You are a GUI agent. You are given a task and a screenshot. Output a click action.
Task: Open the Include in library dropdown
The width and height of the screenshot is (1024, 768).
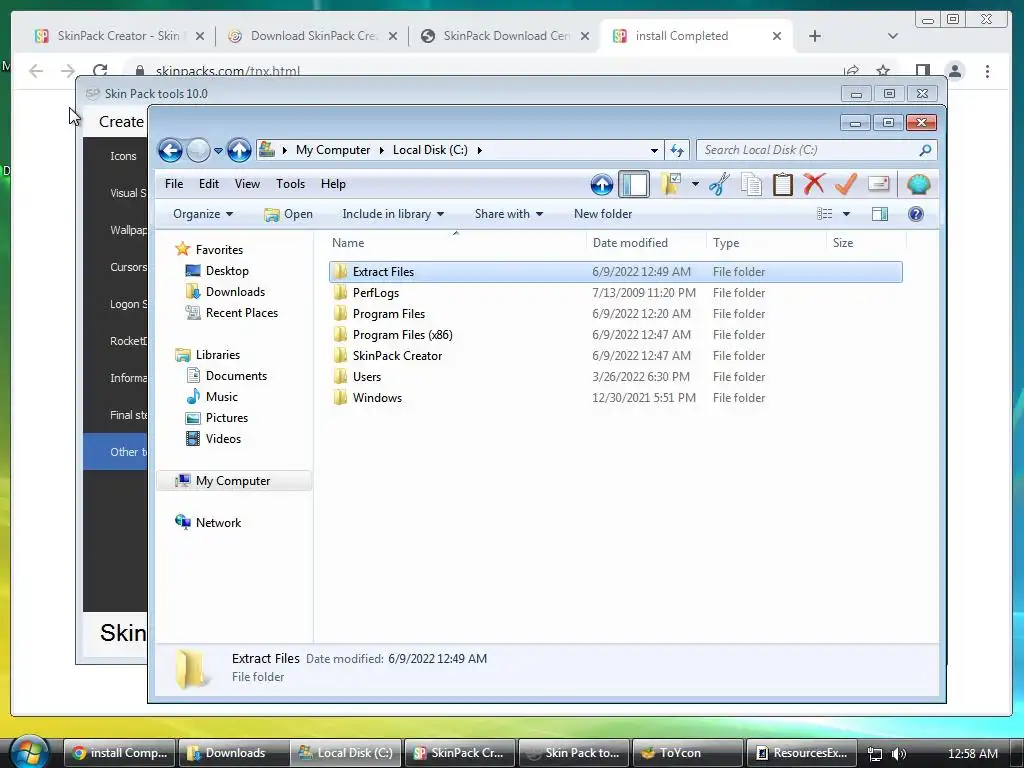[x=393, y=214]
